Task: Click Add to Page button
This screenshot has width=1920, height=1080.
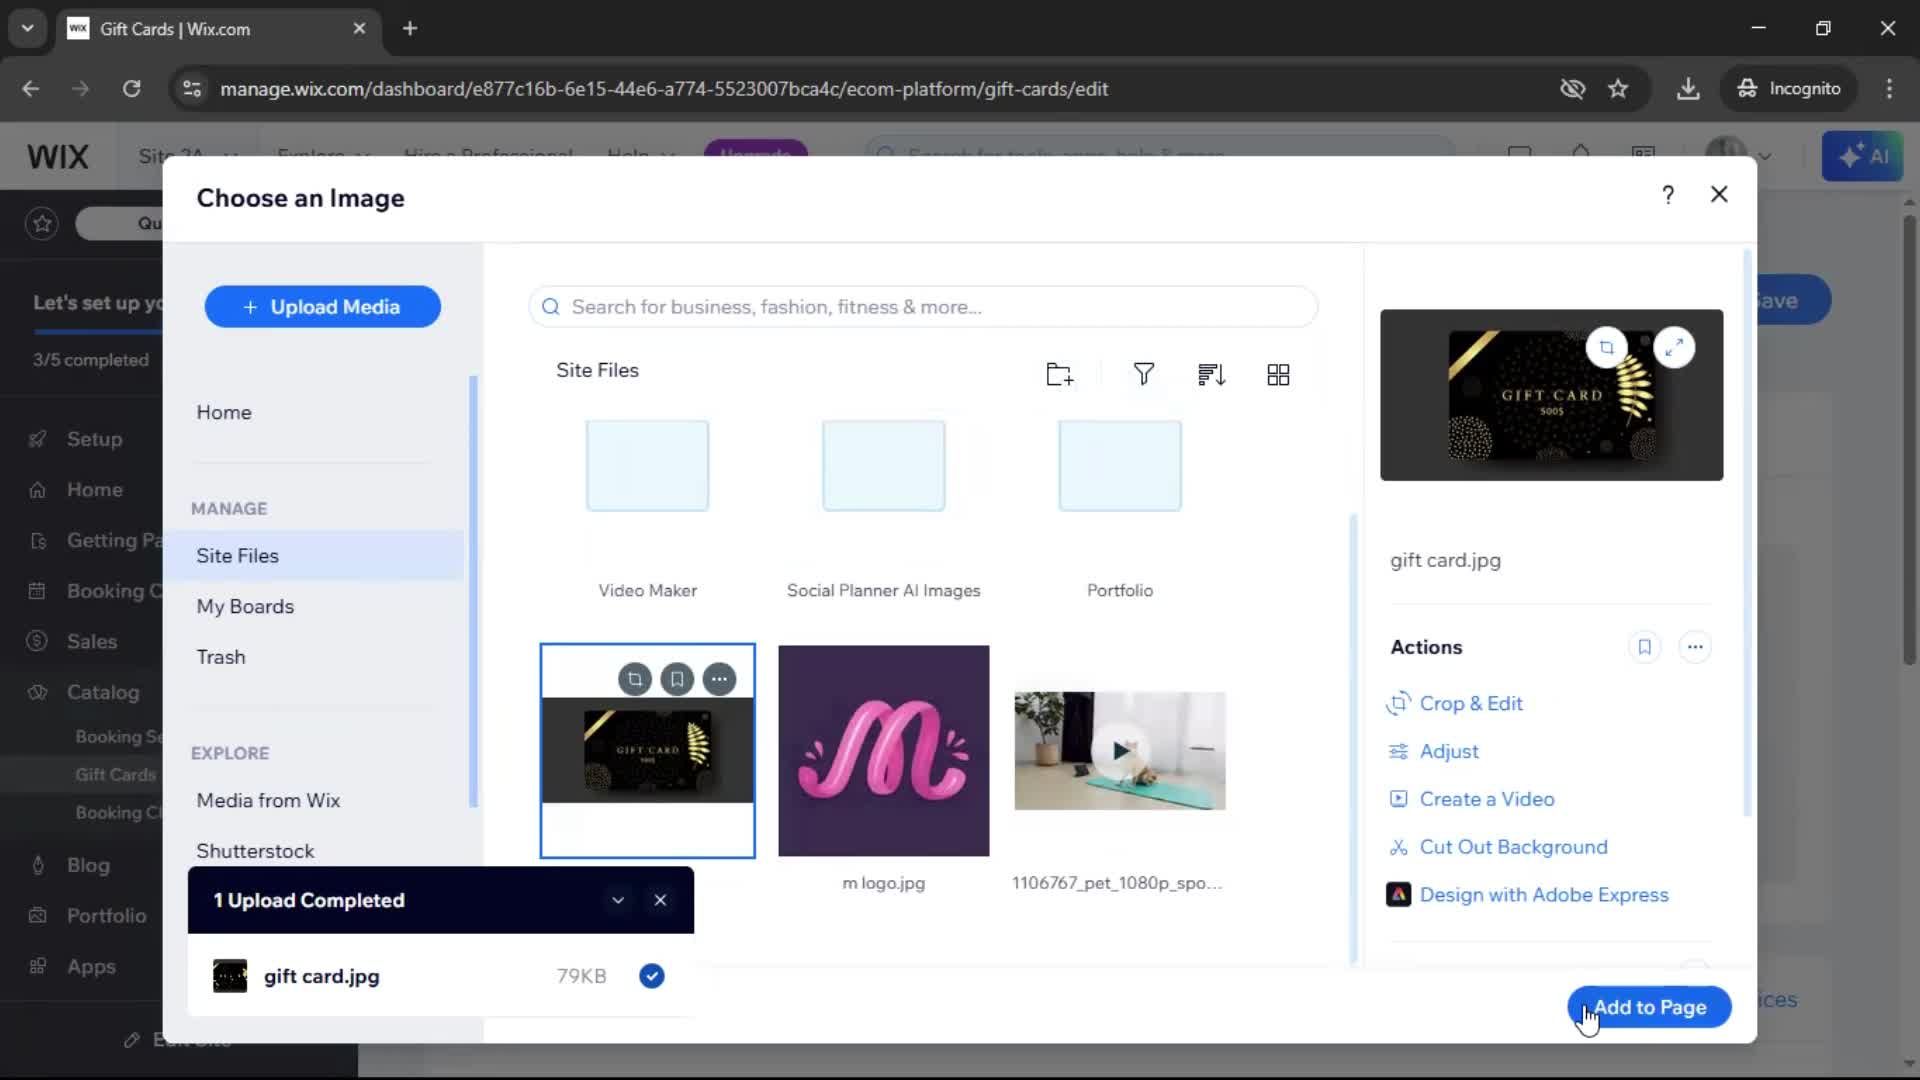Action: coord(1649,1007)
